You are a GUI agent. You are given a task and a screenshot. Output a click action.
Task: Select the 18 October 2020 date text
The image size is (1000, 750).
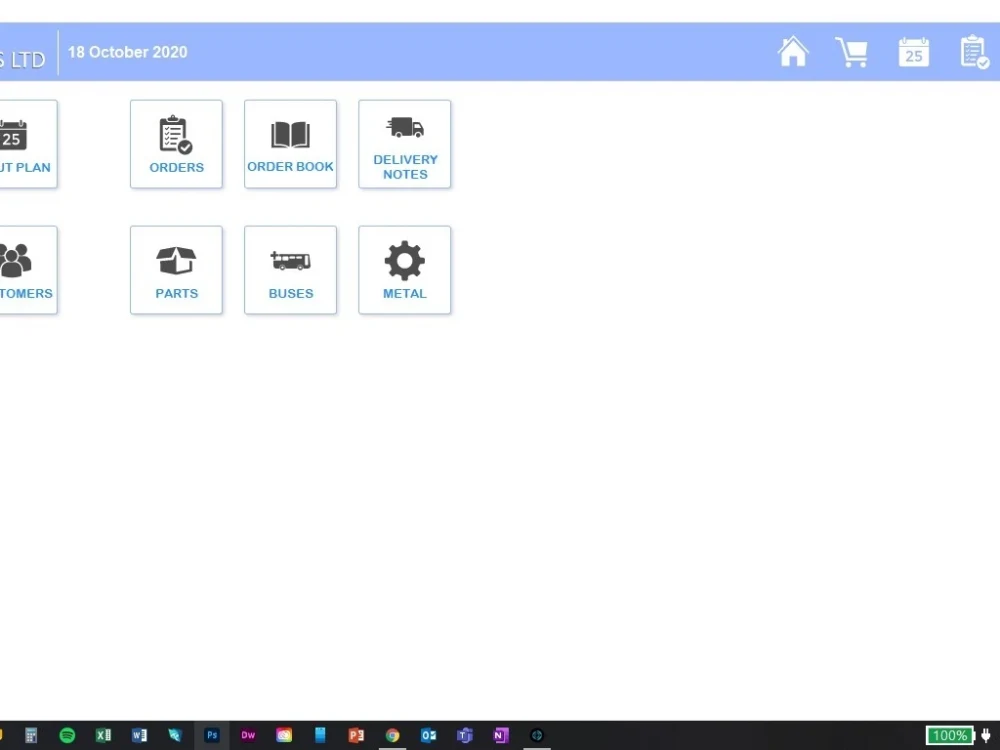click(127, 52)
